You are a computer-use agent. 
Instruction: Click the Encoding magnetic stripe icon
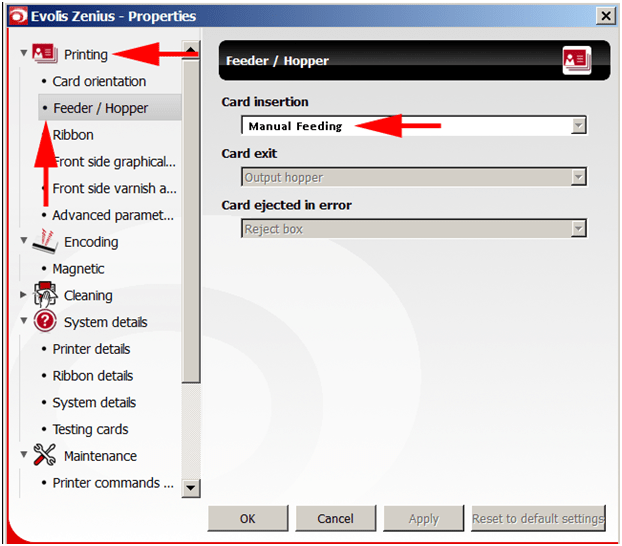[x=45, y=241]
